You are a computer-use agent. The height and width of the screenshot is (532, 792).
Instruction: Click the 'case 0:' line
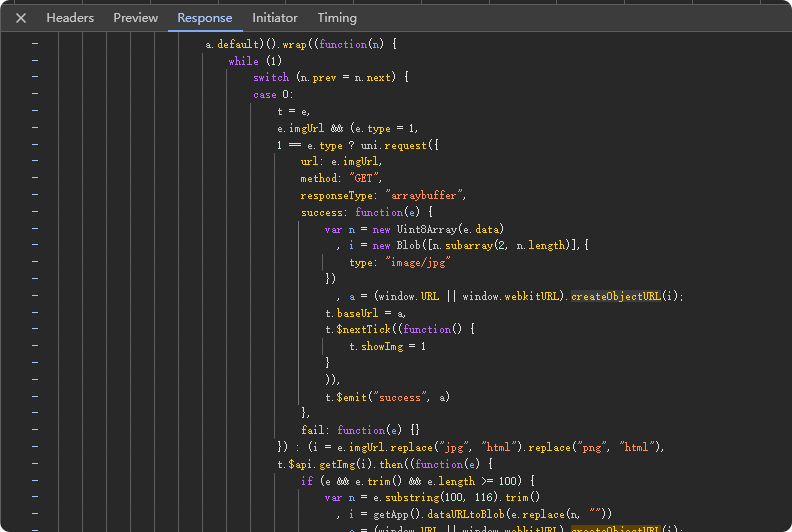[x=273, y=94]
